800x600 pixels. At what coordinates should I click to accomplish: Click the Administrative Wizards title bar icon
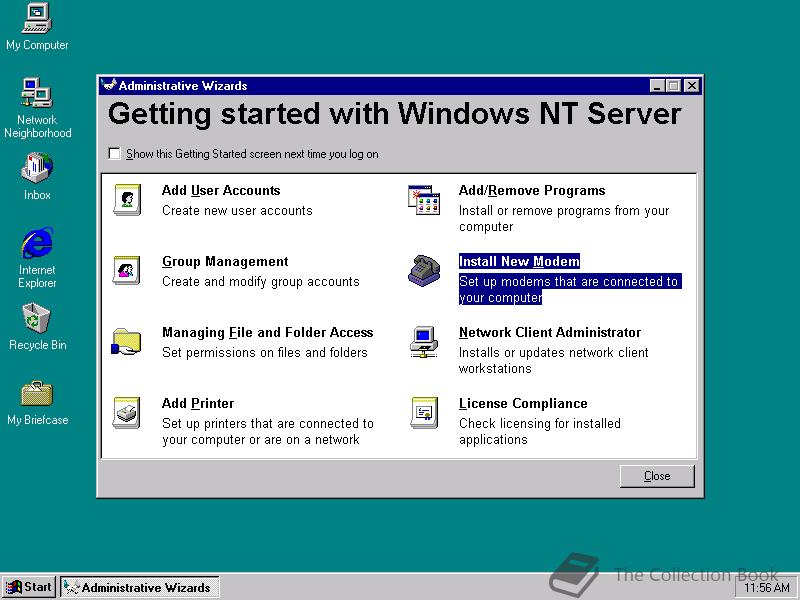109,85
